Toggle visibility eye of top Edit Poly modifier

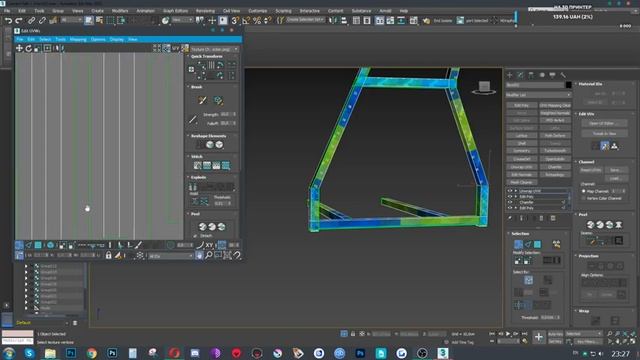[510, 196]
